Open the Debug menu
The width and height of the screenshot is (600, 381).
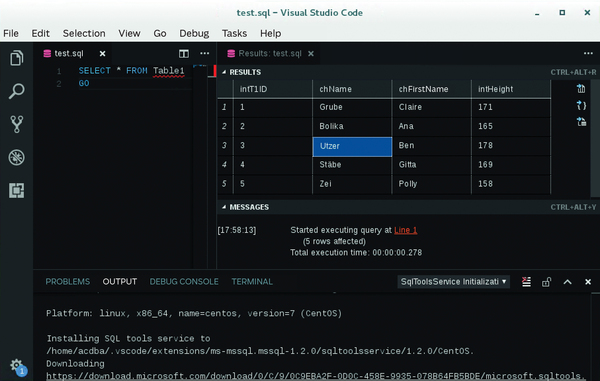194,34
